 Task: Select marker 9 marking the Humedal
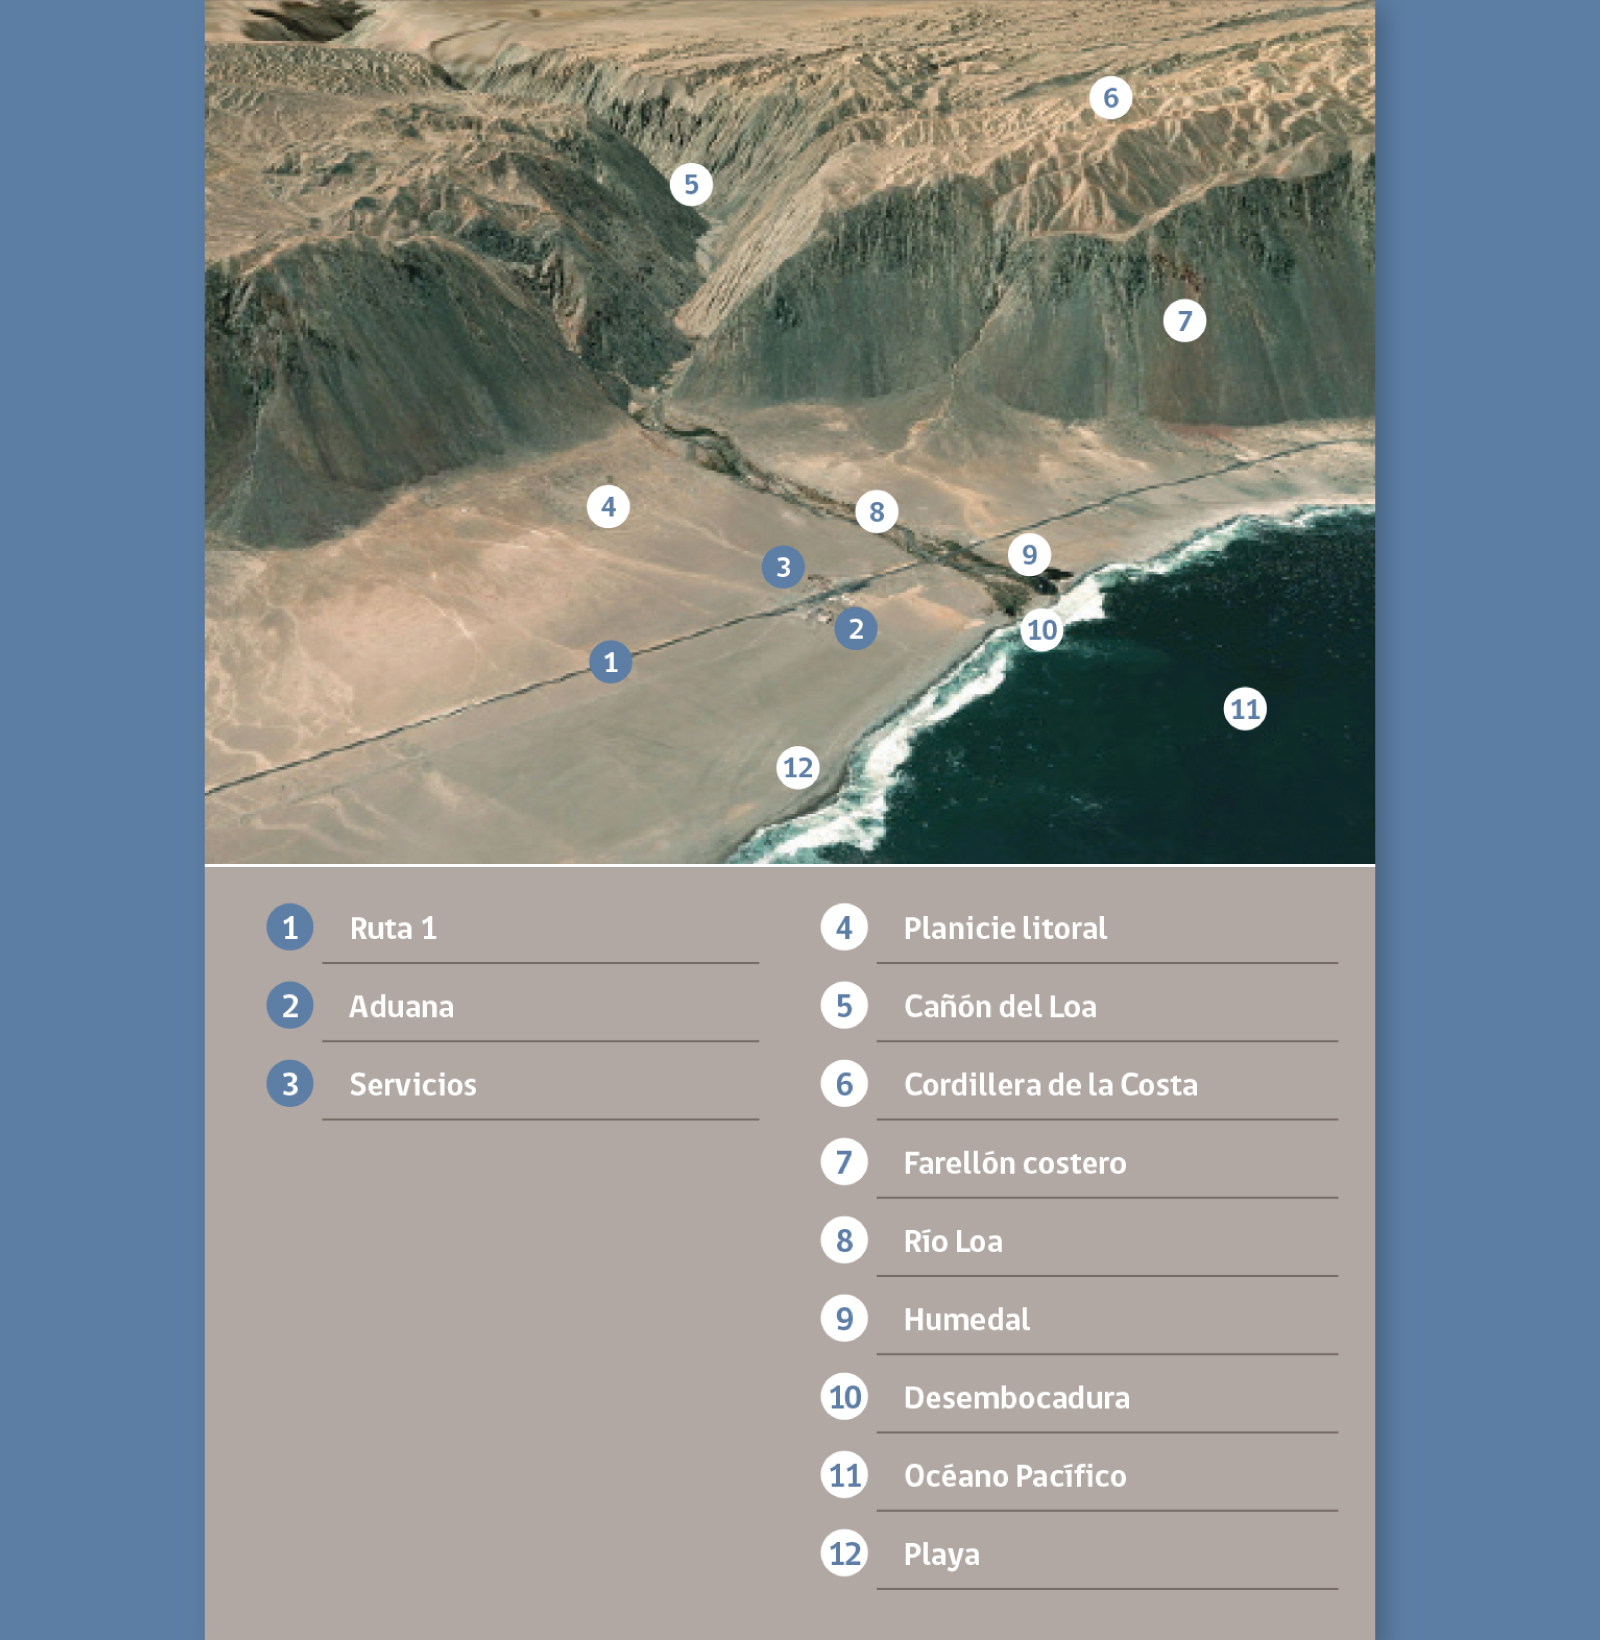tap(1030, 556)
